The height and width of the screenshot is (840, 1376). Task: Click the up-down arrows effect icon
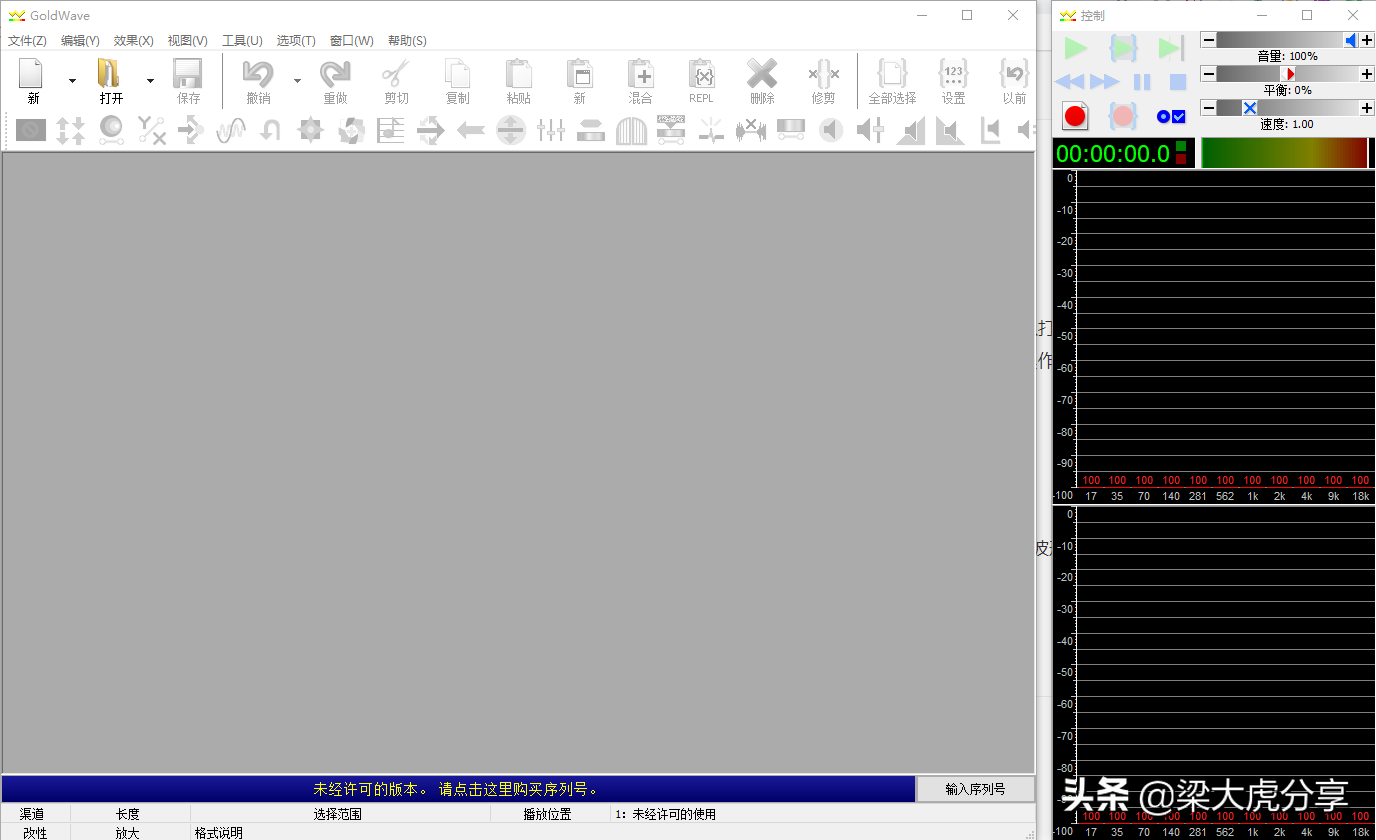[x=71, y=130]
